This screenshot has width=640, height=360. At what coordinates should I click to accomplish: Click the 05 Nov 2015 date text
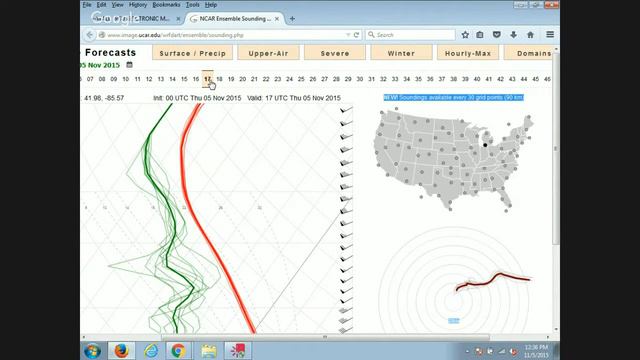100,65
